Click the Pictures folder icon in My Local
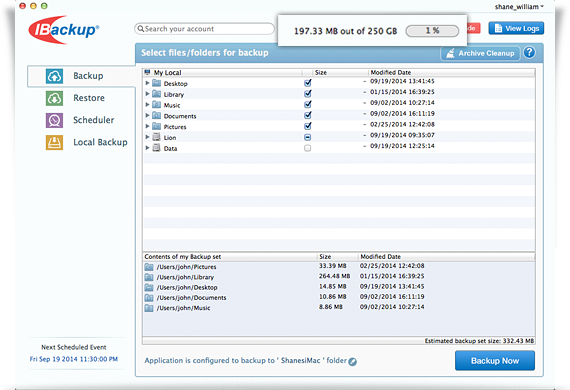This screenshot has height=390, width=570. (x=156, y=126)
